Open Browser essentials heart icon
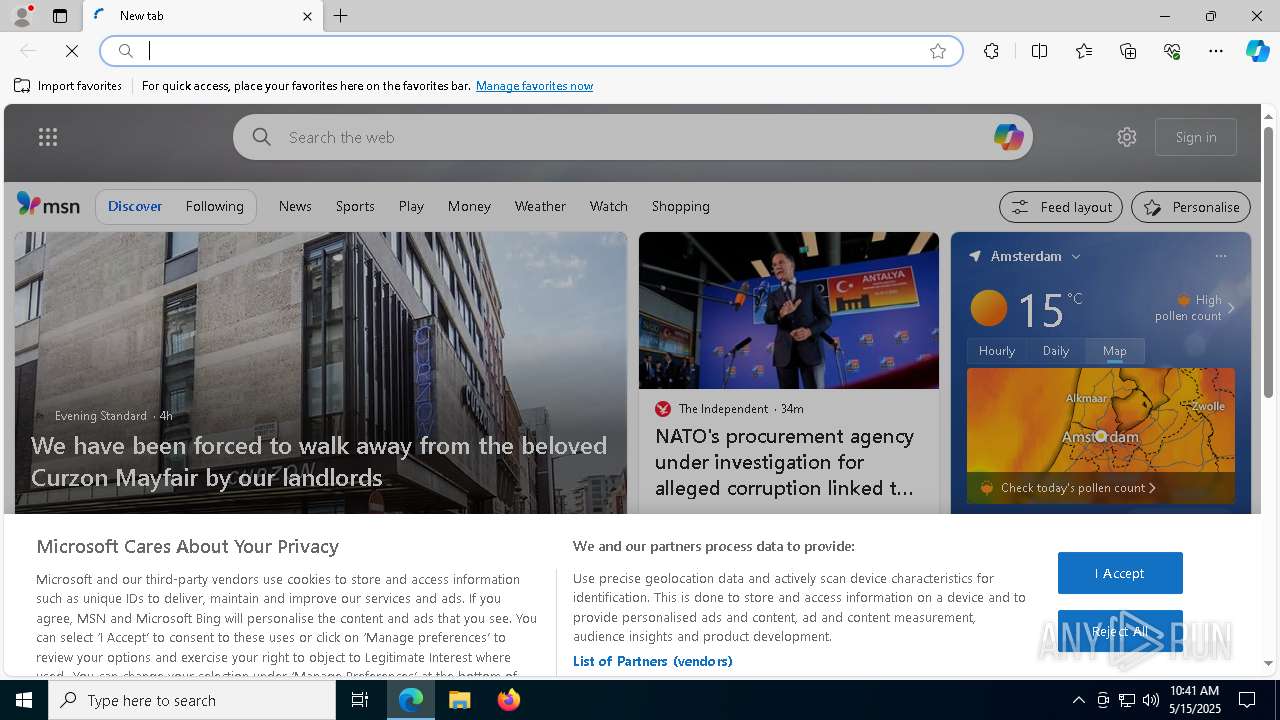Viewport: 1280px width, 720px height. [x=1172, y=51]
